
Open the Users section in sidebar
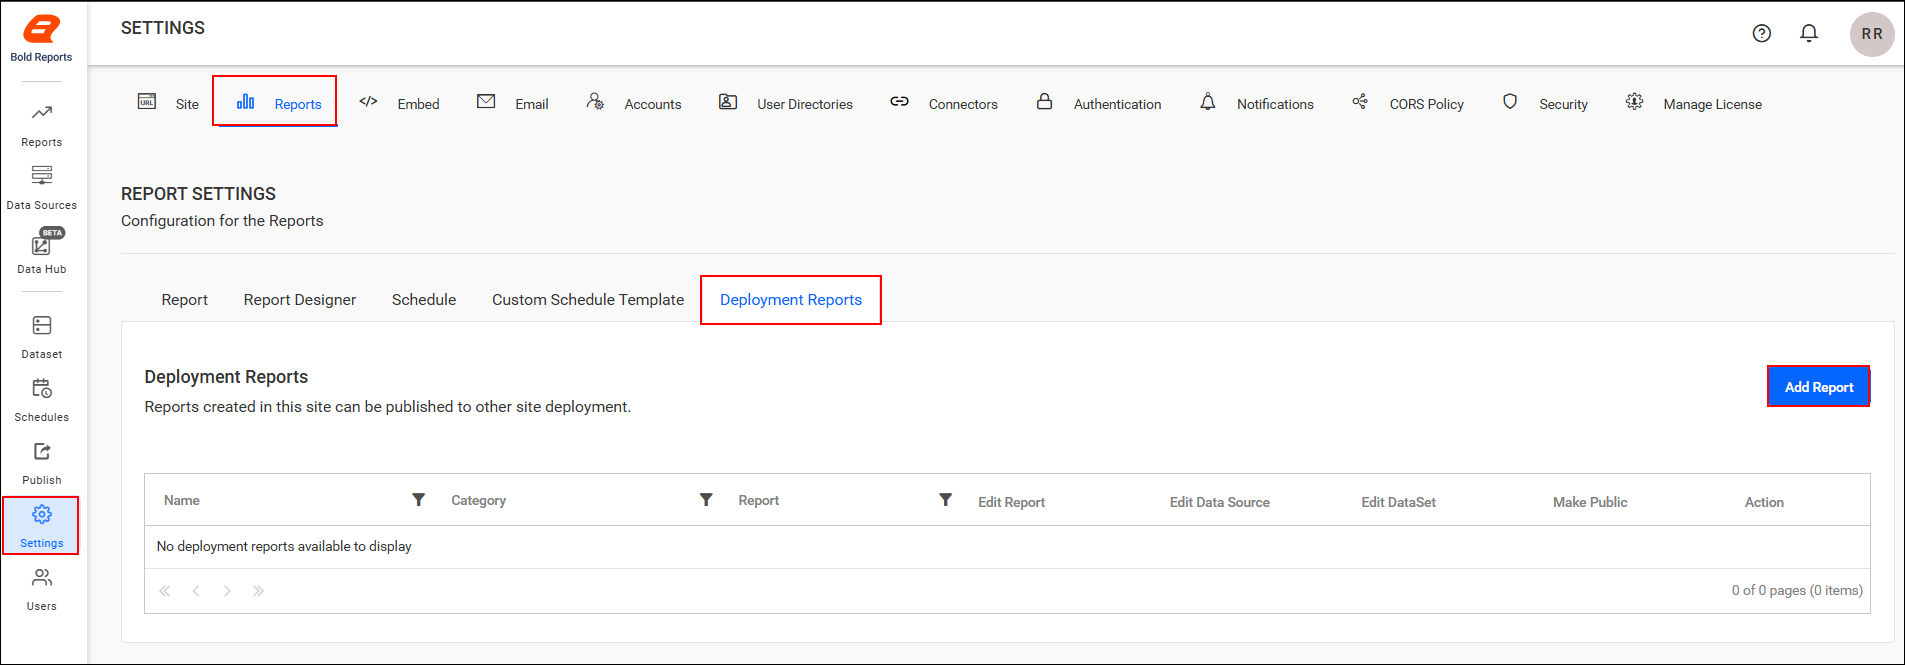(x=42, y=589)
